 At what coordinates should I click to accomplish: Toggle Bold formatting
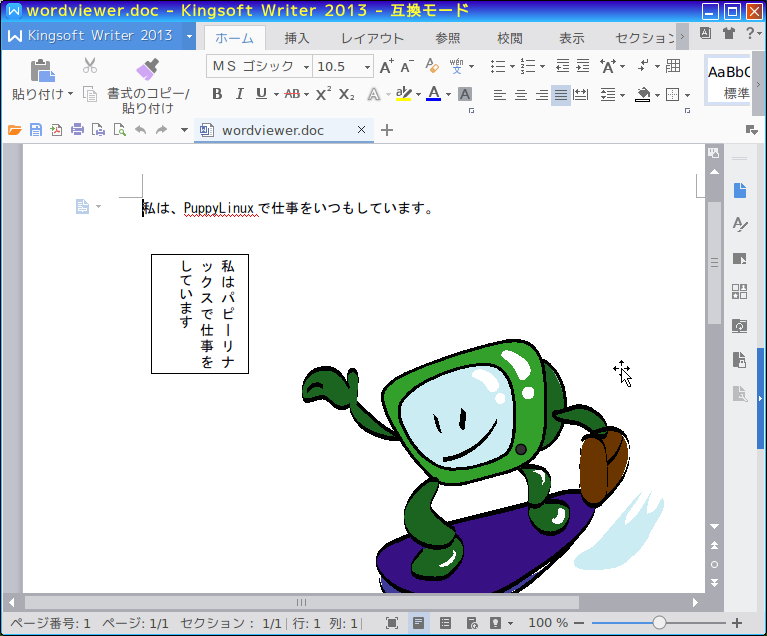(x=217, y=94)
